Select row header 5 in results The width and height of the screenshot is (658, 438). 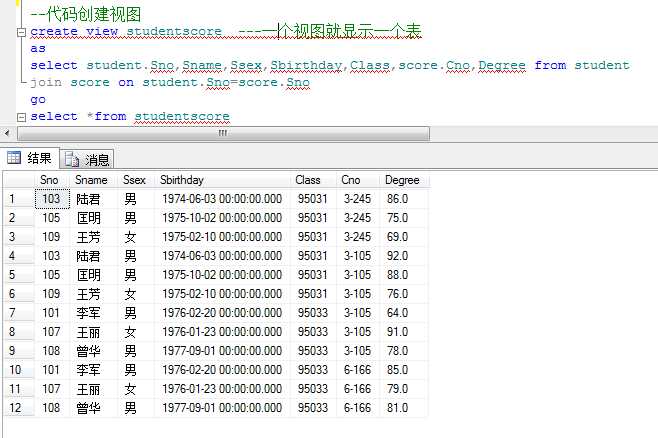pyautogui.click(x=19, y=275)
